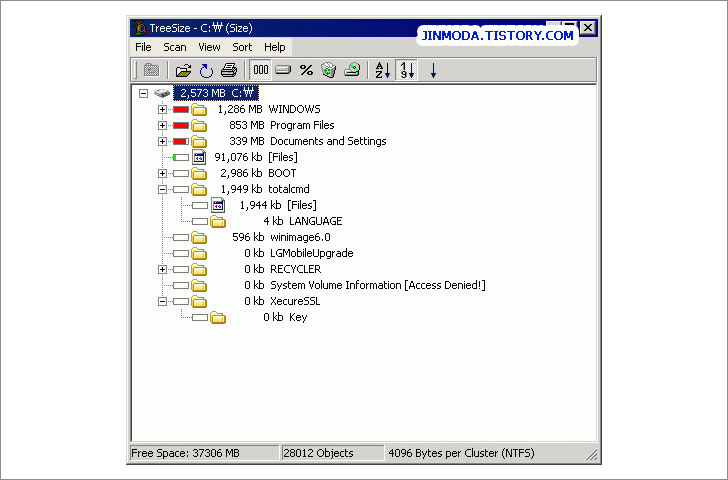Image resolution: width=728 pixels, height=480 pixels.
Task: Select the '91,076 kb [Files]' row text
Action: pyautogui.click(x=256, y=157)
